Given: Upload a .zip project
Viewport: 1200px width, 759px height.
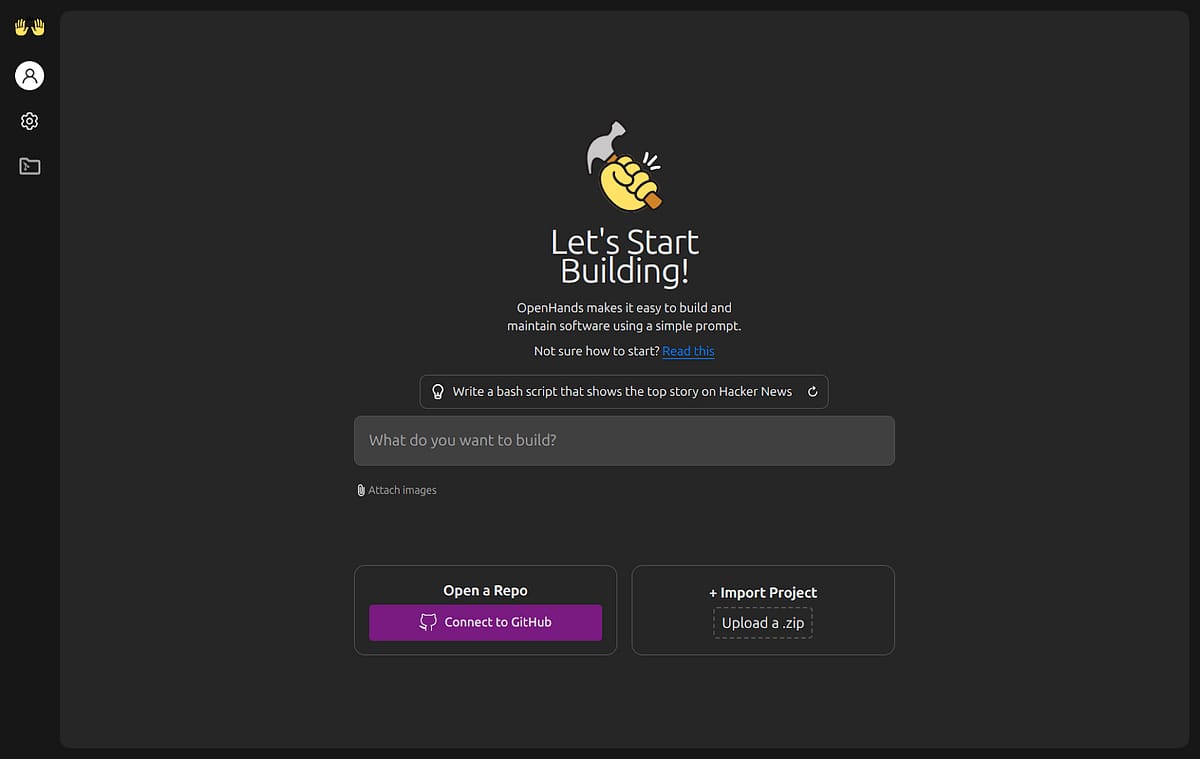Looking at the screenshot, I should click(x=763, y=623).
